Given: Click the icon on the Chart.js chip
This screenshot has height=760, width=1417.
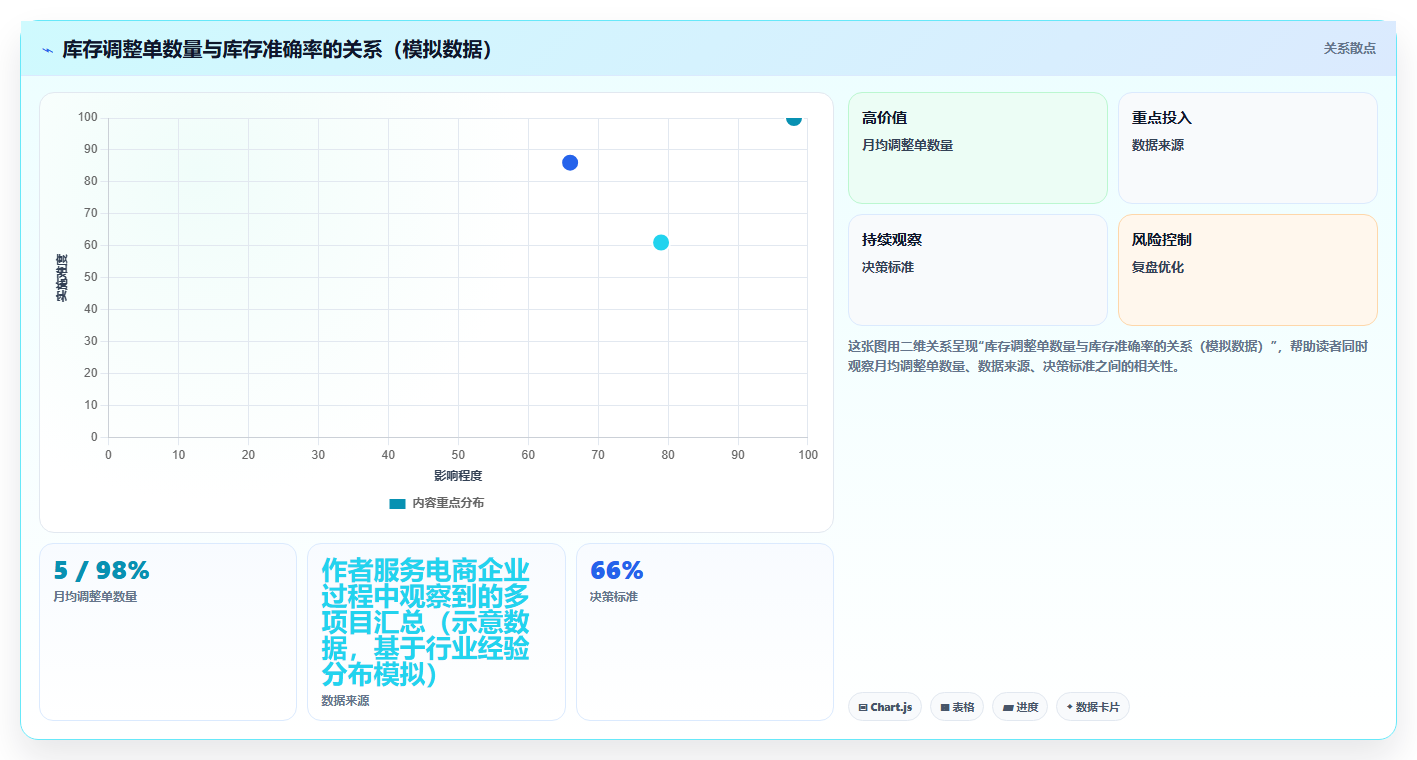Looking at the screenshot, I should coord(862,707).
